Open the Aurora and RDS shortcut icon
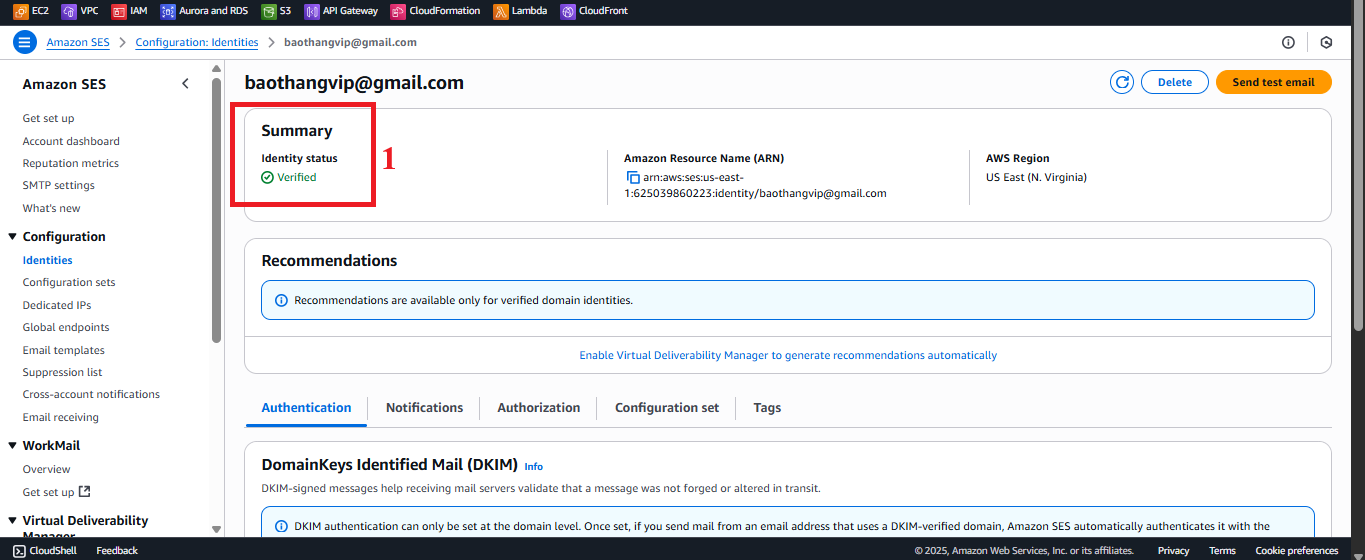 [167, 11]
